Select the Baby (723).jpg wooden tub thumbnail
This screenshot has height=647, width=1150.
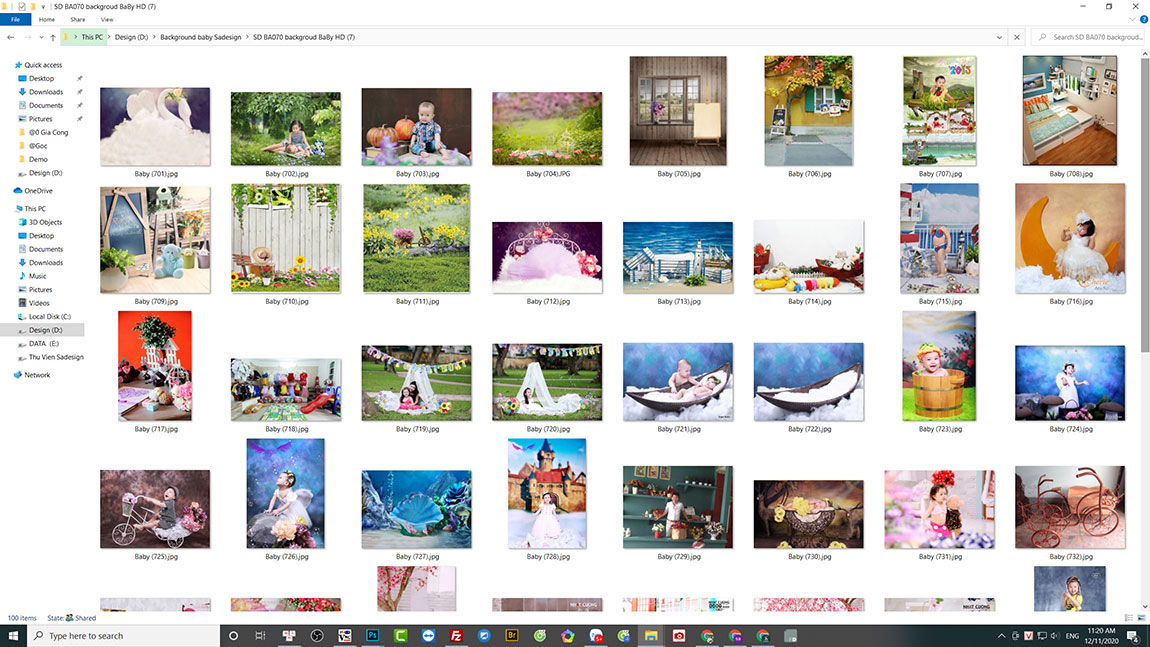(x=940, y=366)
